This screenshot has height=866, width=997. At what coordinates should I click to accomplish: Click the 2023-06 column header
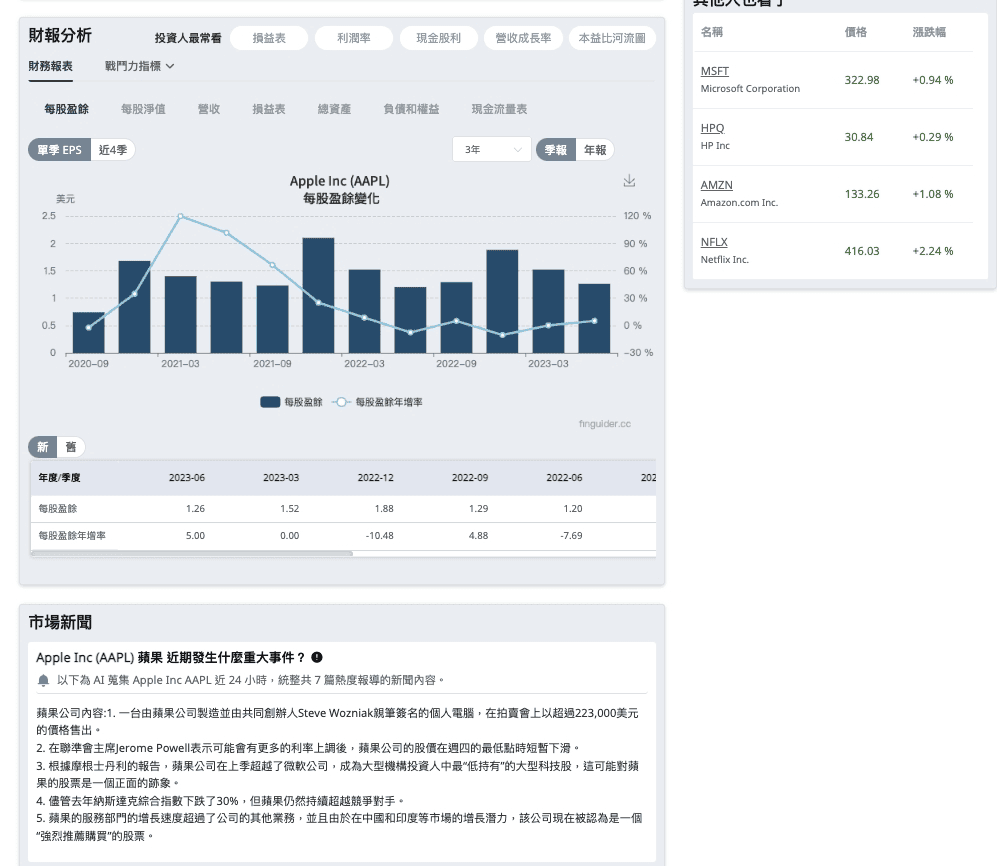click(187, 478)
